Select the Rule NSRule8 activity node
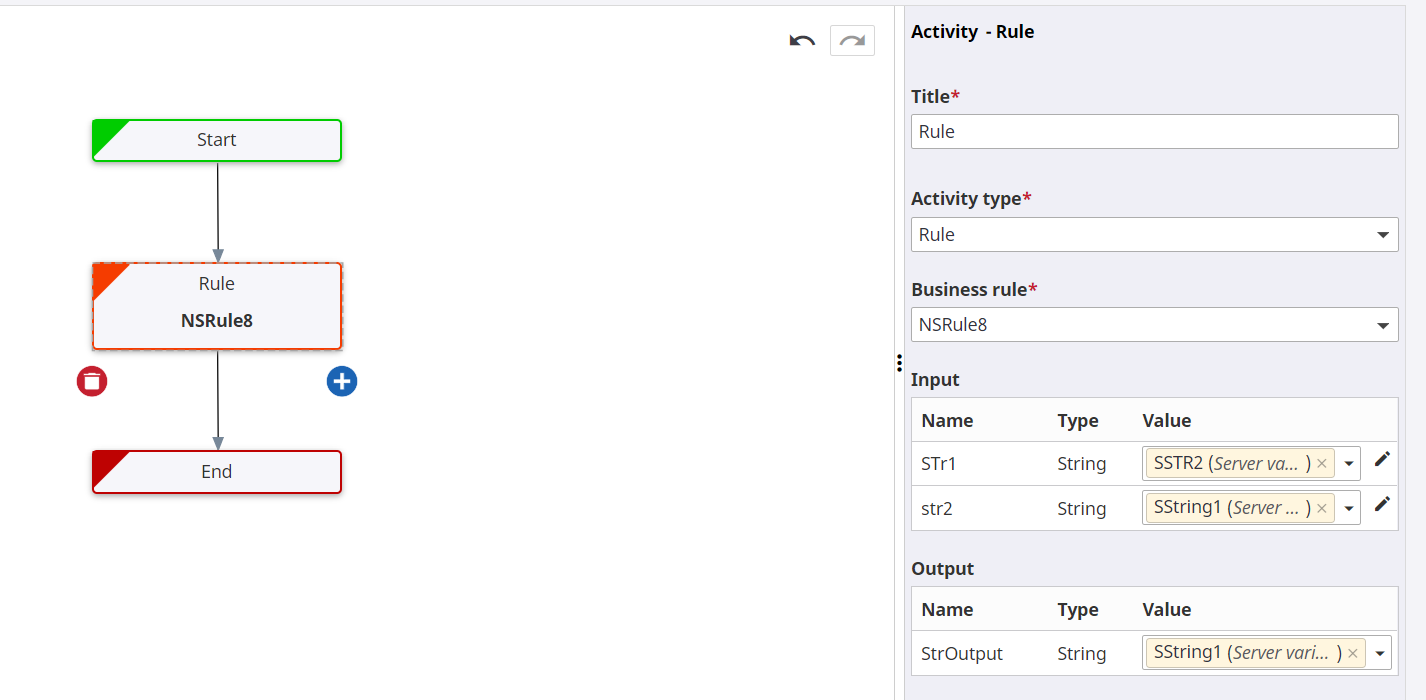Viewport: 1426px width, 700px height. click(216, 305)
